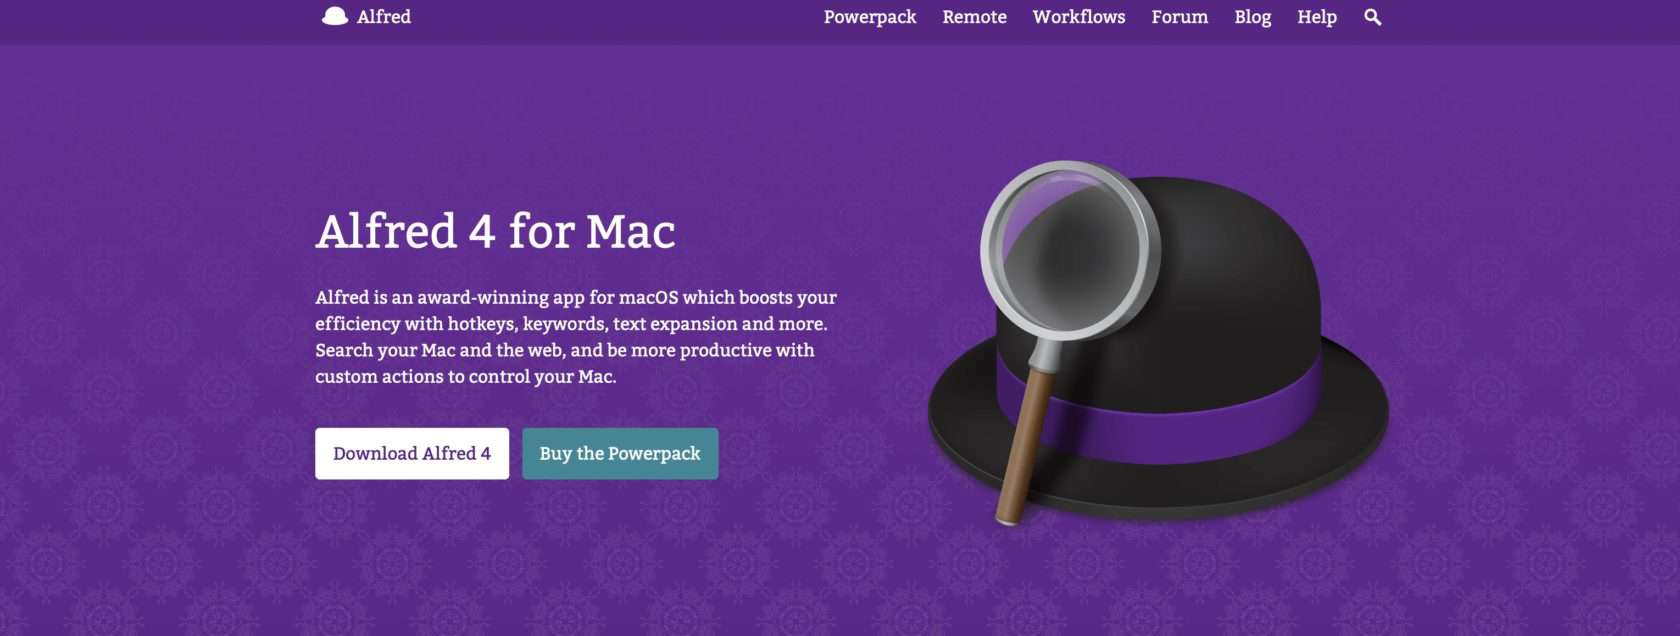Open the Help navigation item

[1317, 17]
